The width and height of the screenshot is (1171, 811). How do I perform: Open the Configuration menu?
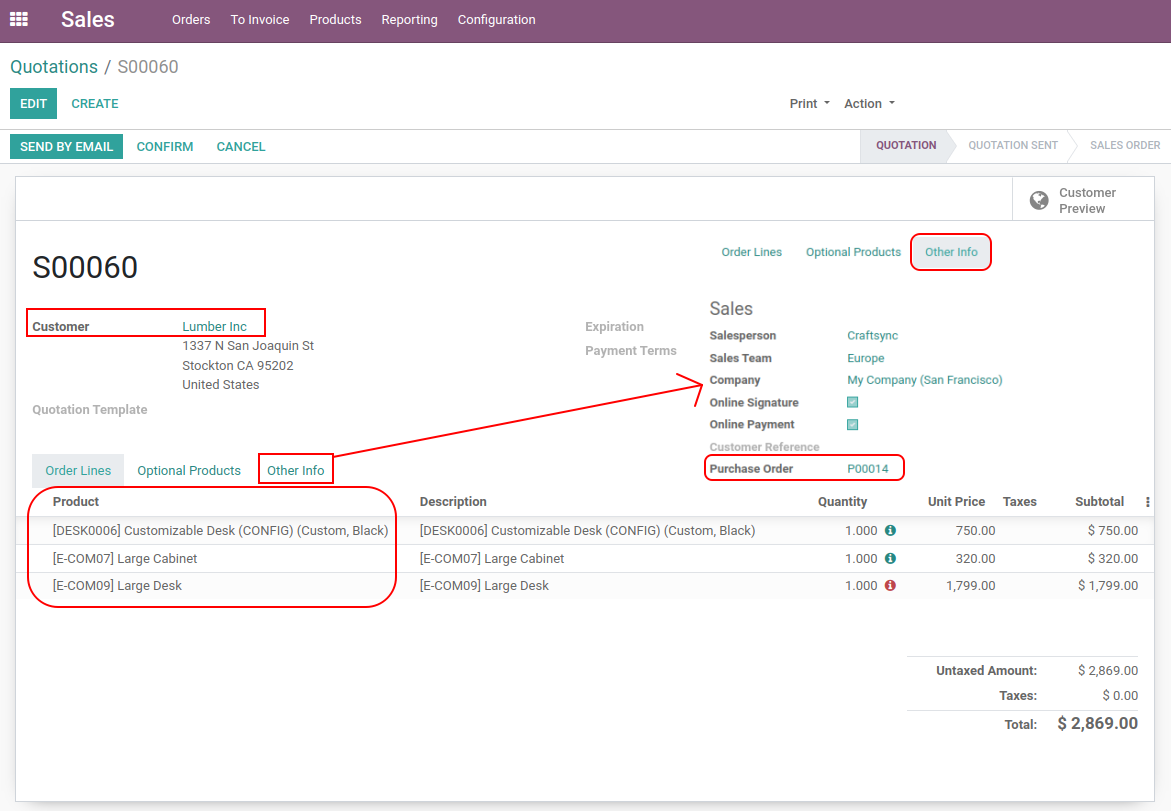496,20
